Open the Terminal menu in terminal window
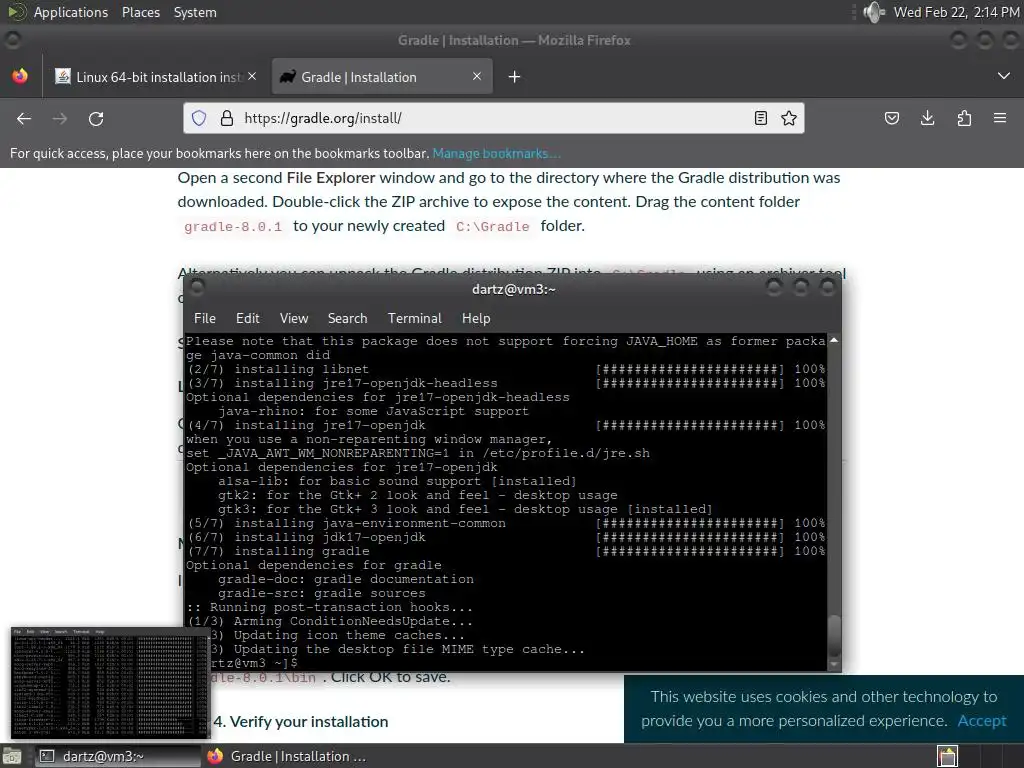This screenshot has width=1024, height=768. (x=415, y=318)
